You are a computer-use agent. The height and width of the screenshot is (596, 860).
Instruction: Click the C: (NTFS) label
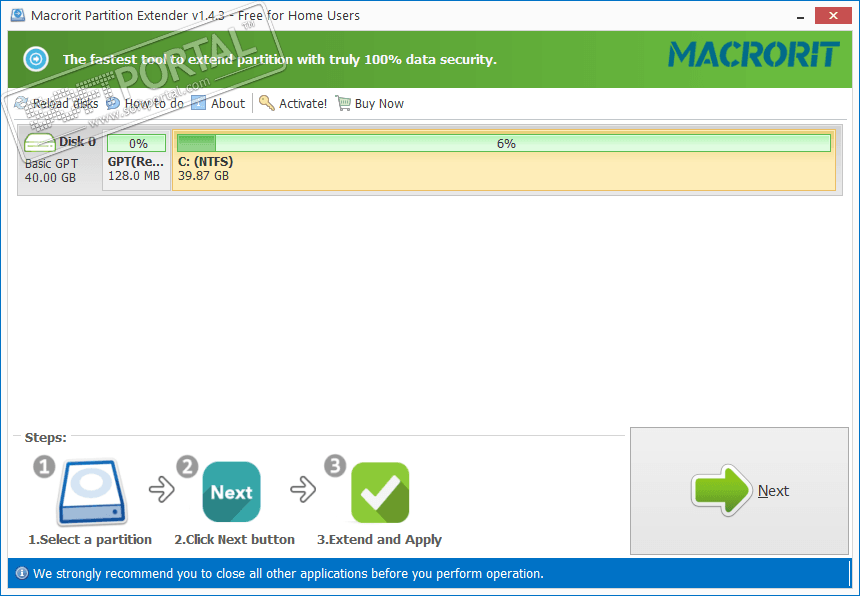pos(206,162)
